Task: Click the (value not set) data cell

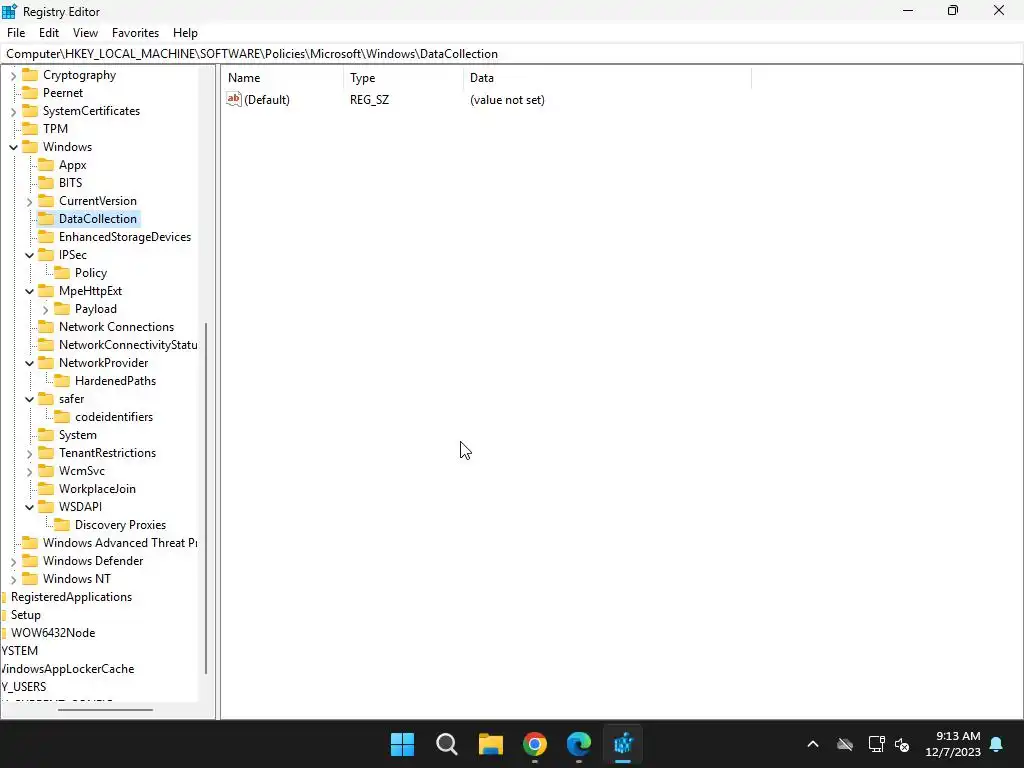Action: 507,100
